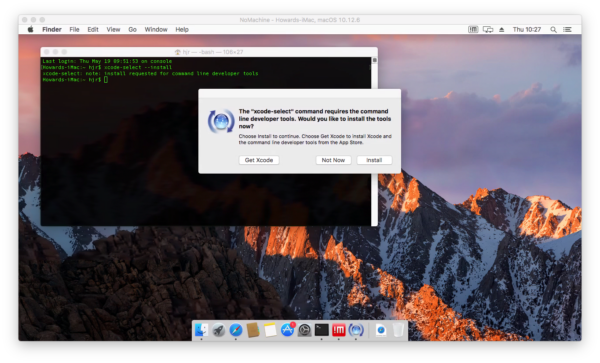Open Safari document file in Dock
This screenshot has width=600, height=363.
tap(381, 330)
